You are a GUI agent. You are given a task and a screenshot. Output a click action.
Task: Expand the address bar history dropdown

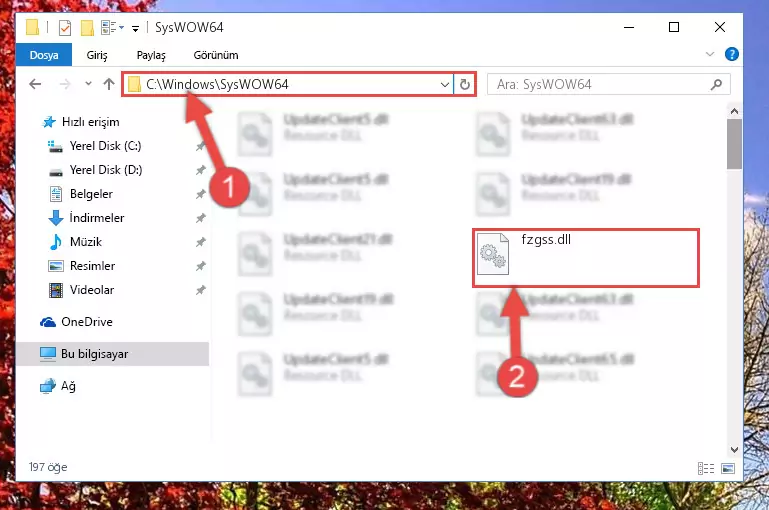tap(445, 84)
